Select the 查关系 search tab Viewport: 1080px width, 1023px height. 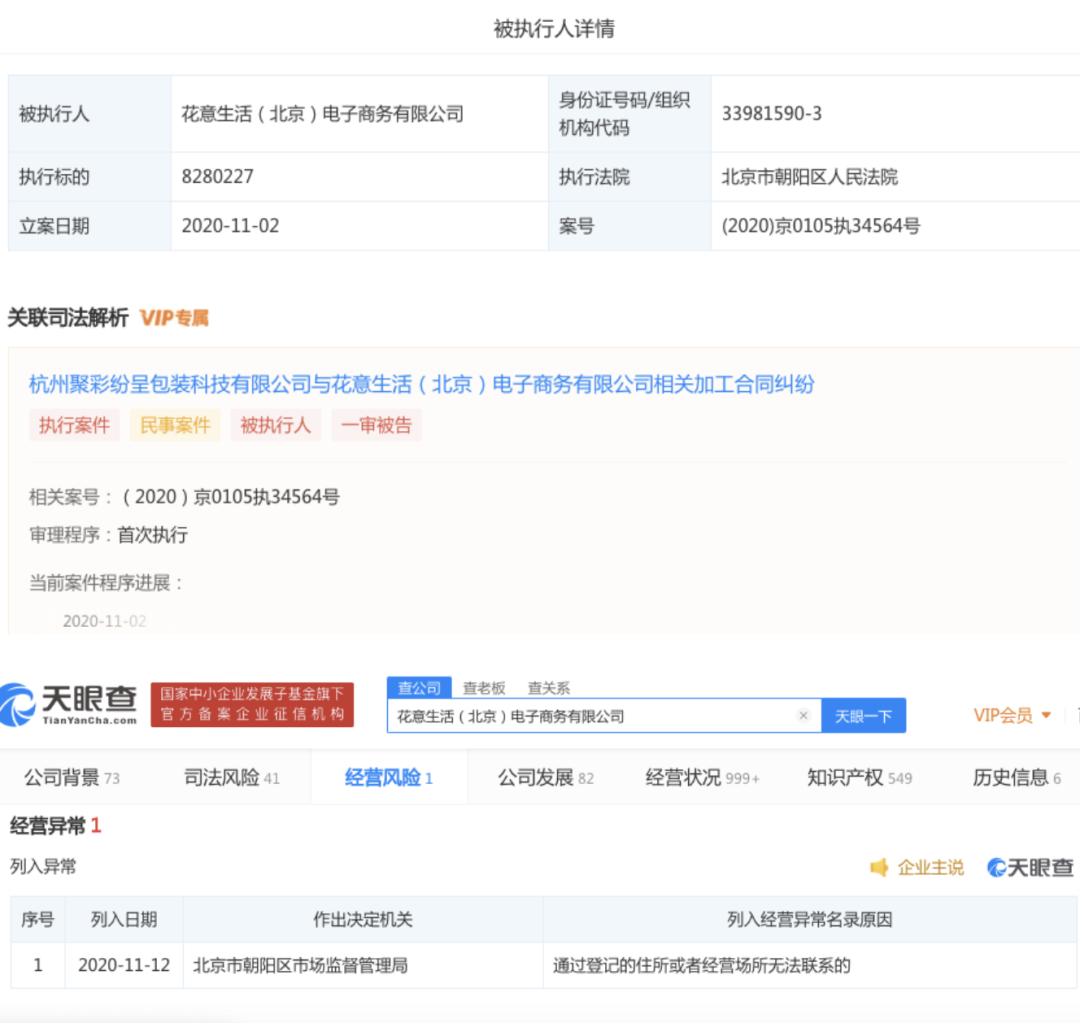549,688
